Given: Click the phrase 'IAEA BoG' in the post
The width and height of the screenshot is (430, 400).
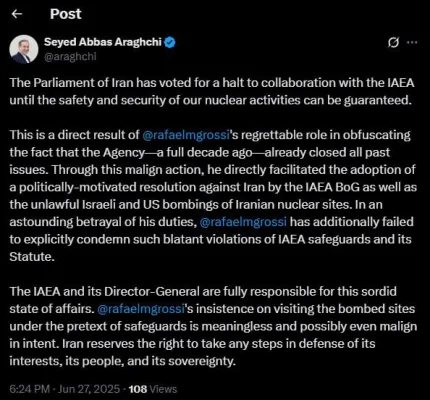Looking at the screenshot, I should point(332,187).
